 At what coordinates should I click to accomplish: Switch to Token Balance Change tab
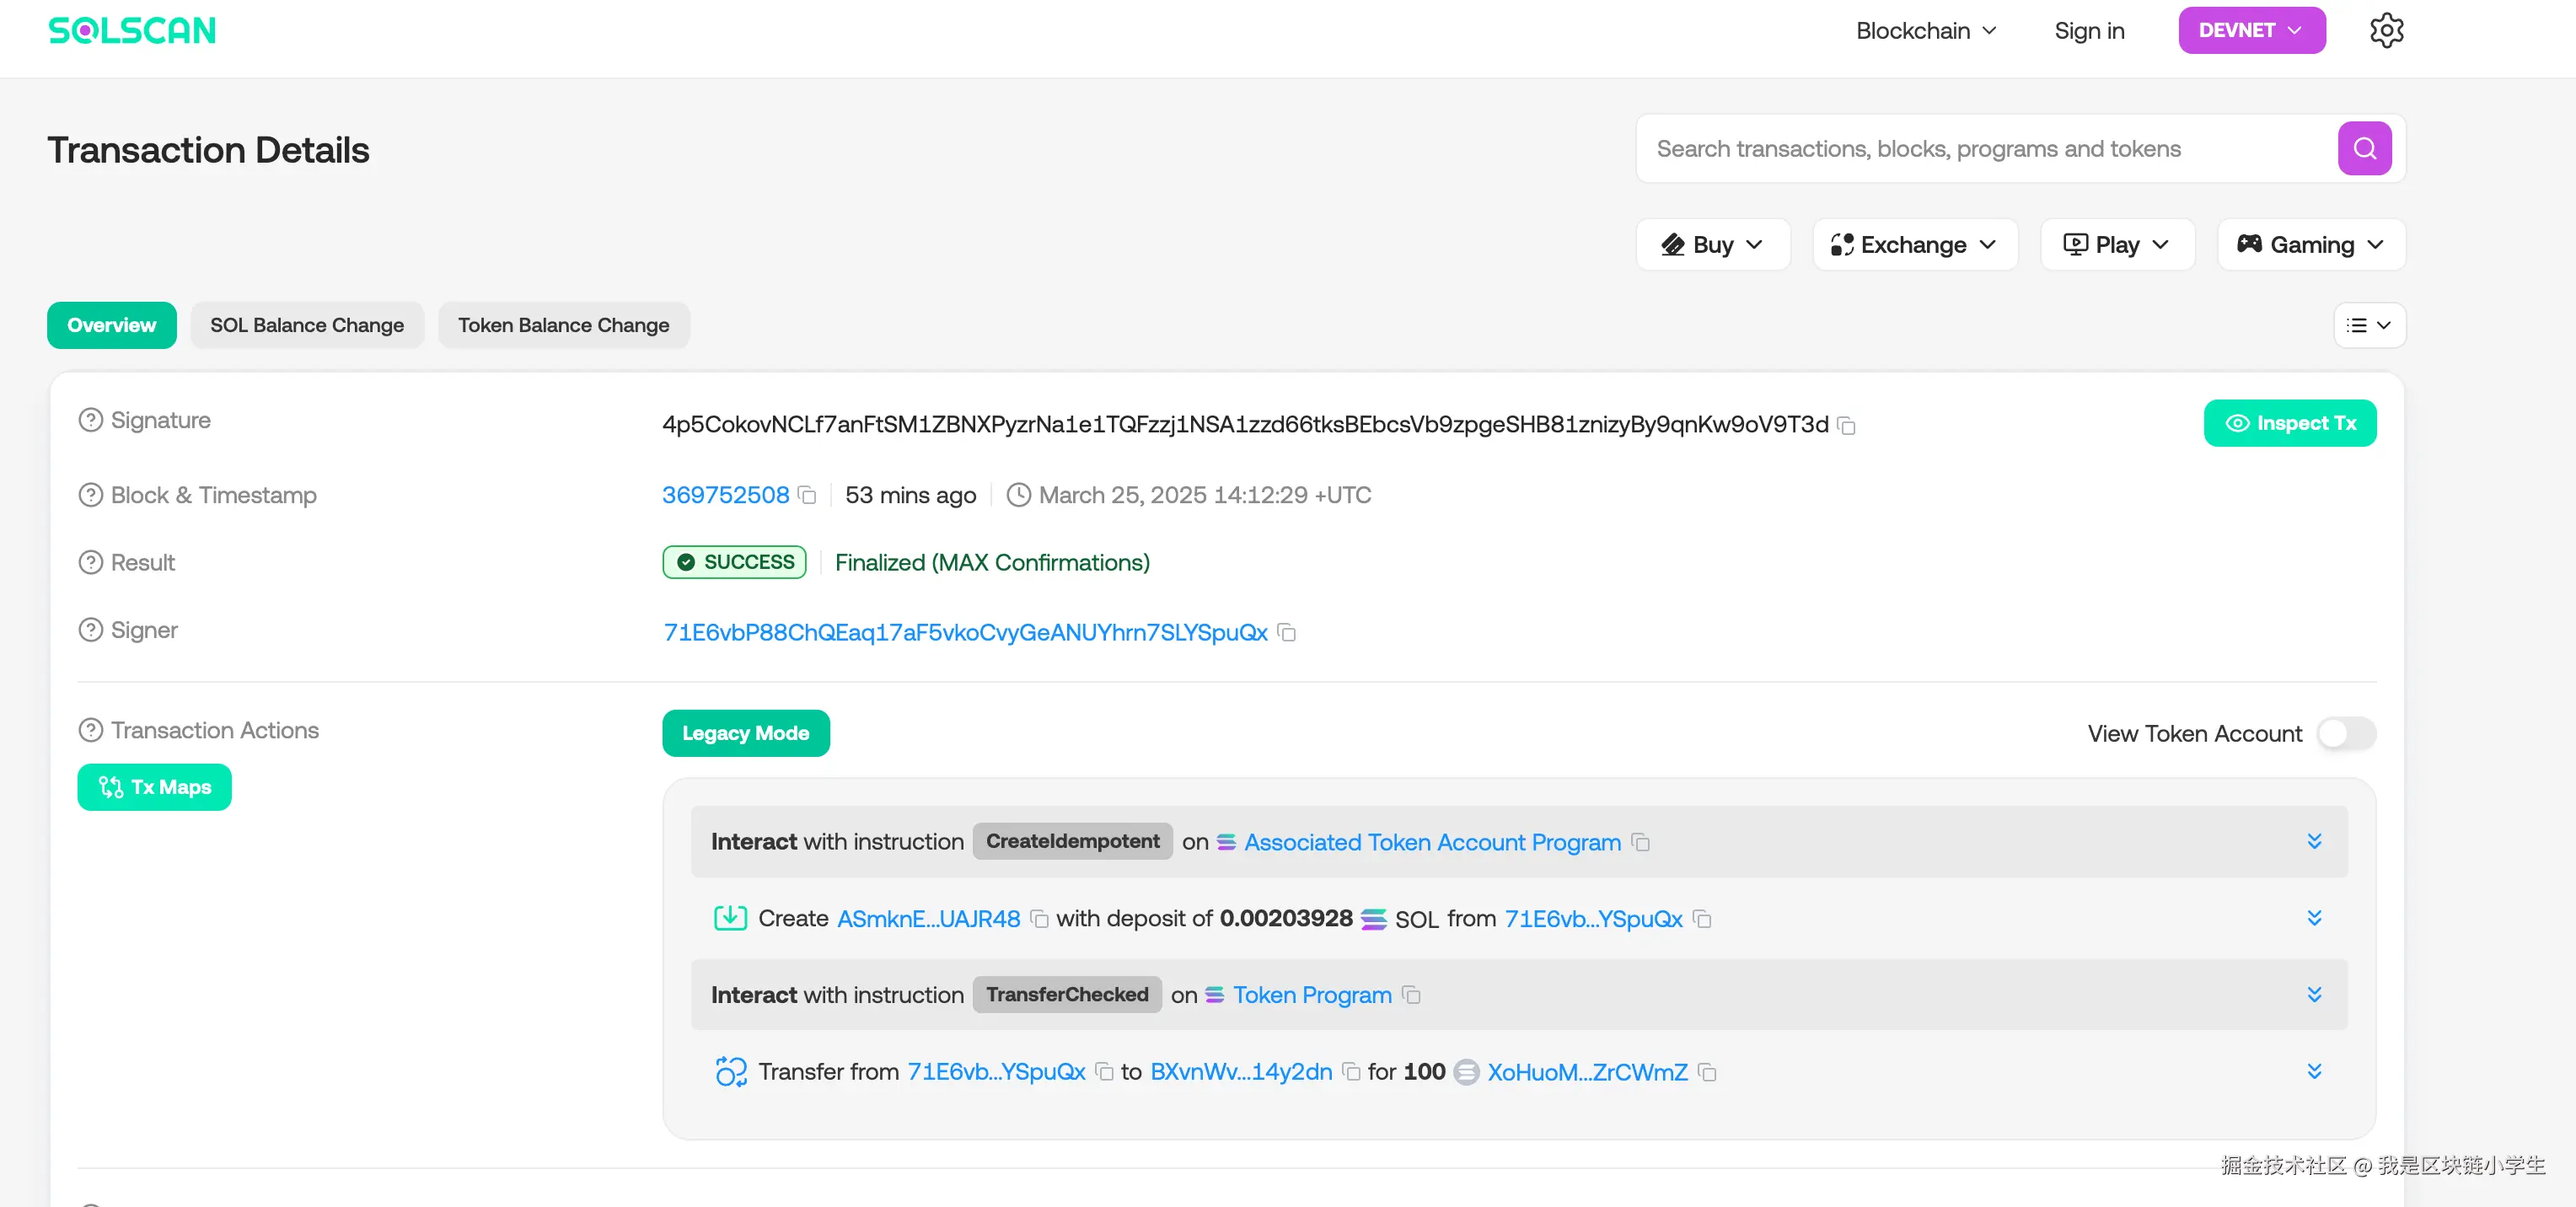[x=563, y=326]
